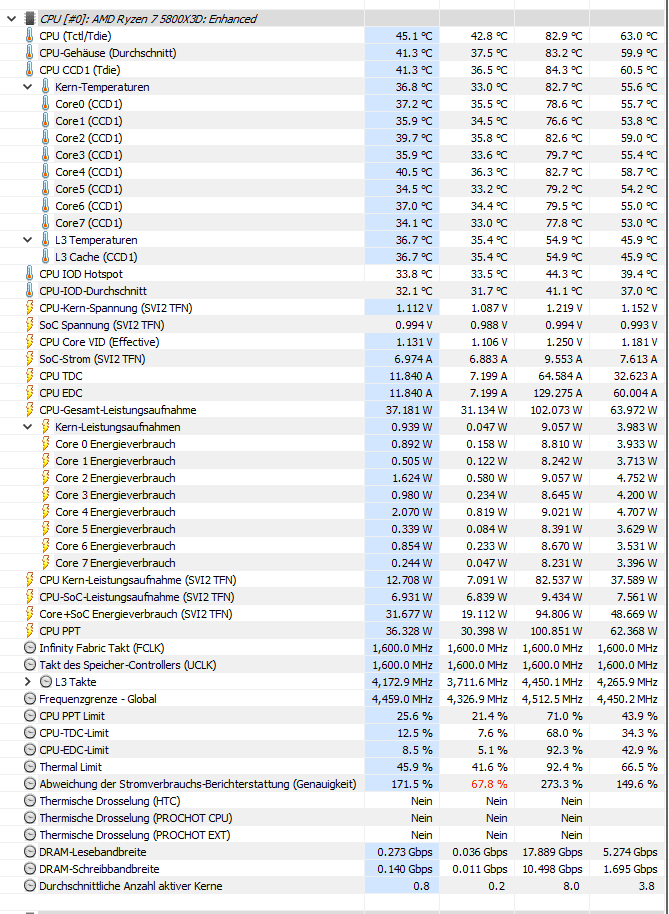669x914 pixels.
Task: Select Core 3 Energieverbrauch row
Action: (334, 495)
